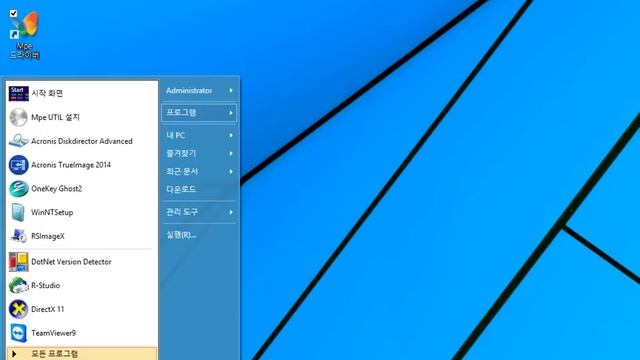The height and width of the screenshot is (360, 640).
Task: Click the 실행(R)... run entry
Action: coord(199,235)
